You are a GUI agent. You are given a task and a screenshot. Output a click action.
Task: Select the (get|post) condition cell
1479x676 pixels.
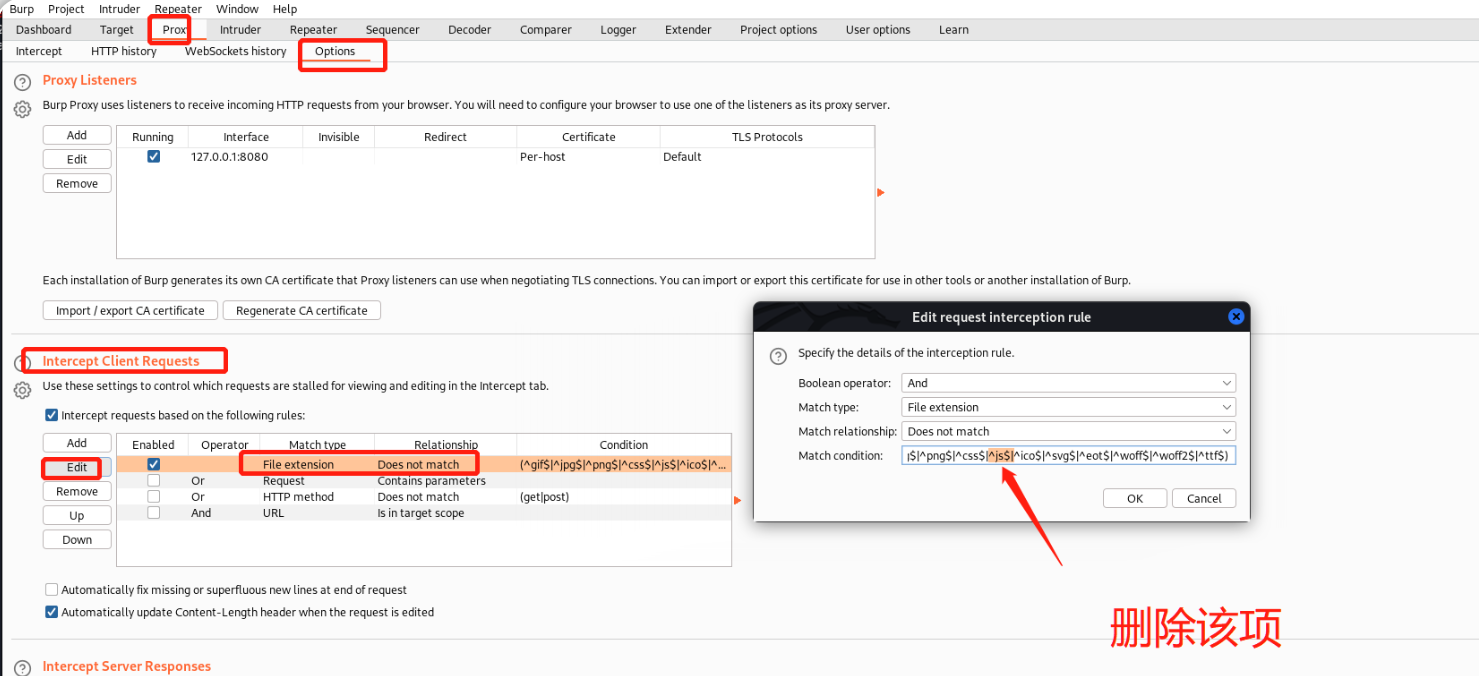tap(624, 497)
